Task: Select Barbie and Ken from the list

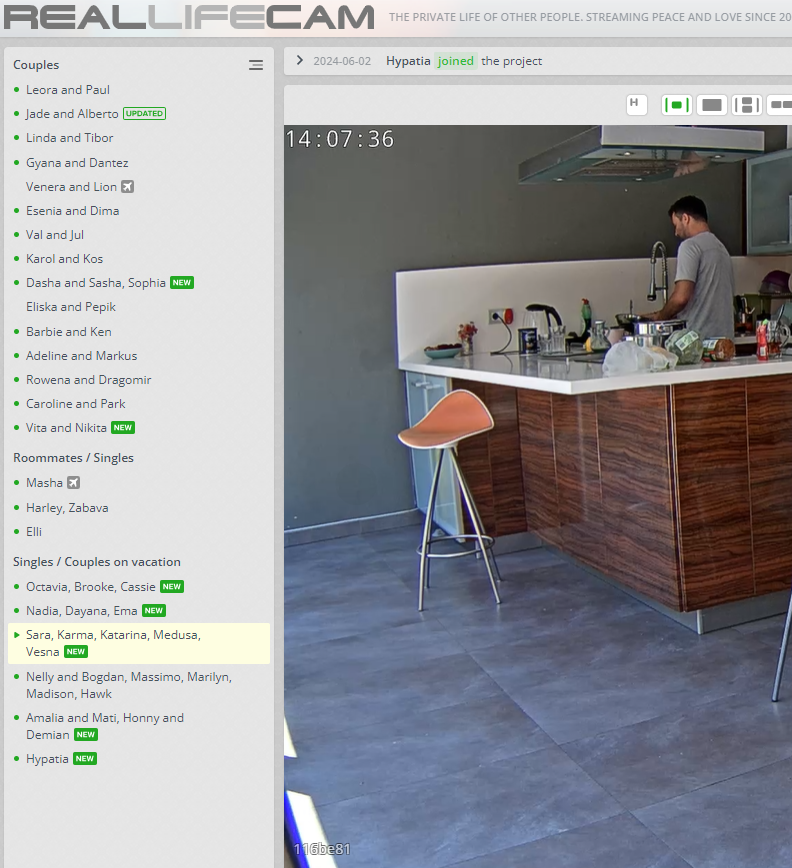Action: (69, 332)
